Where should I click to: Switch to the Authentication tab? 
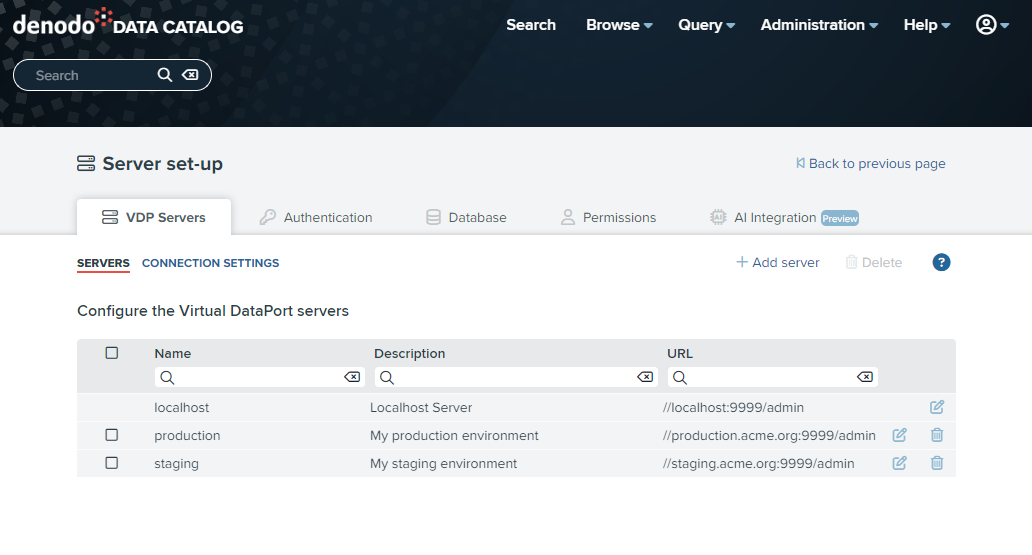[316, 217]
